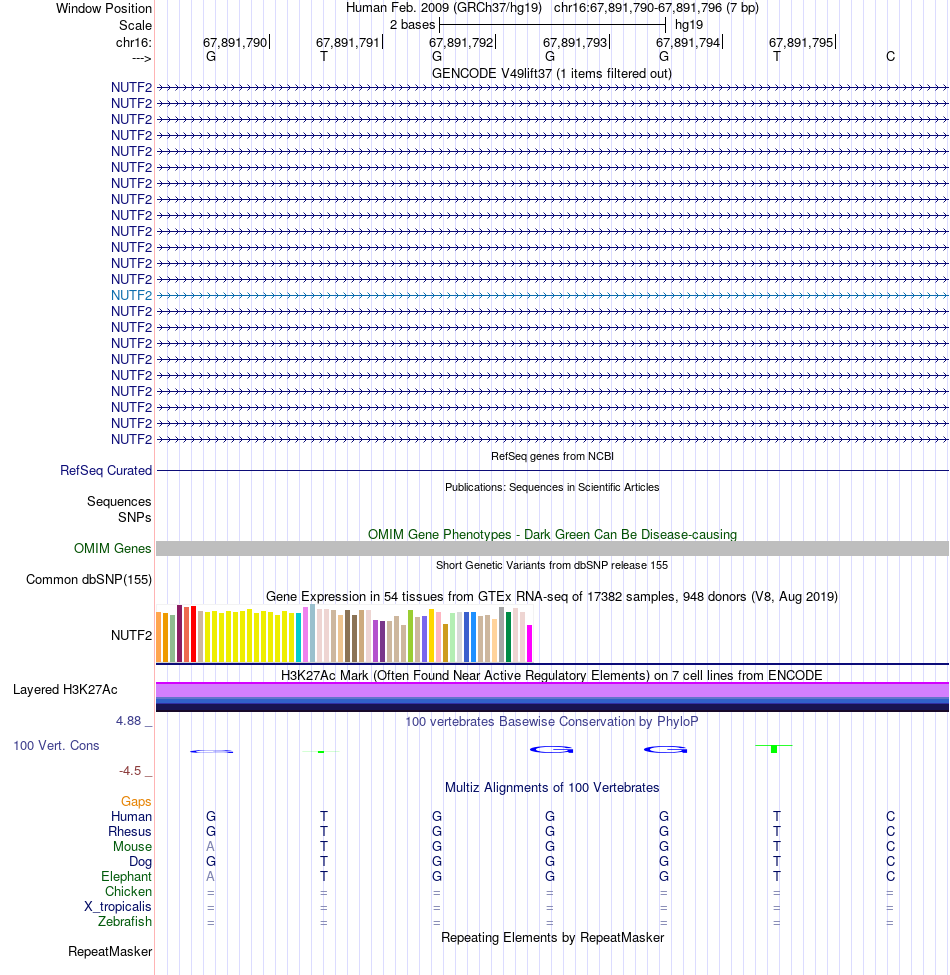
Task: Open the 'OMIM Gene Phenotypes' track title
Action: pyautogui.click(x=552, y=535)
